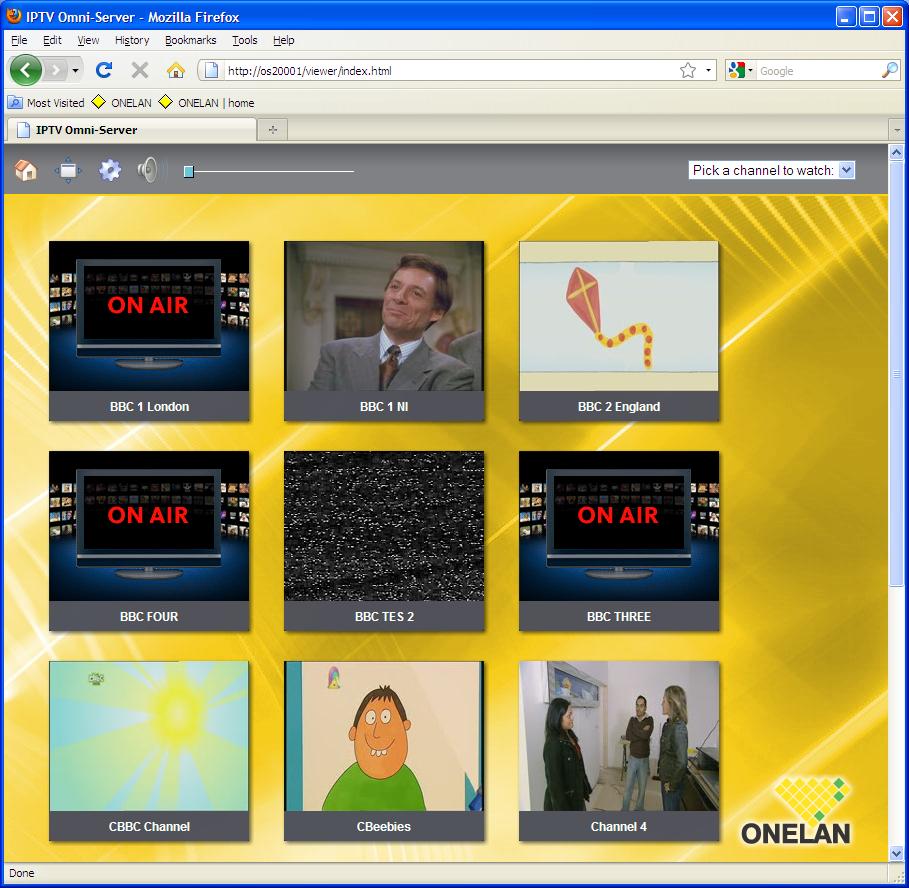The image size is (909, 888).
Task: Toggle fullscreen with the screen arrows icon
Action: (x=68, y=170)
